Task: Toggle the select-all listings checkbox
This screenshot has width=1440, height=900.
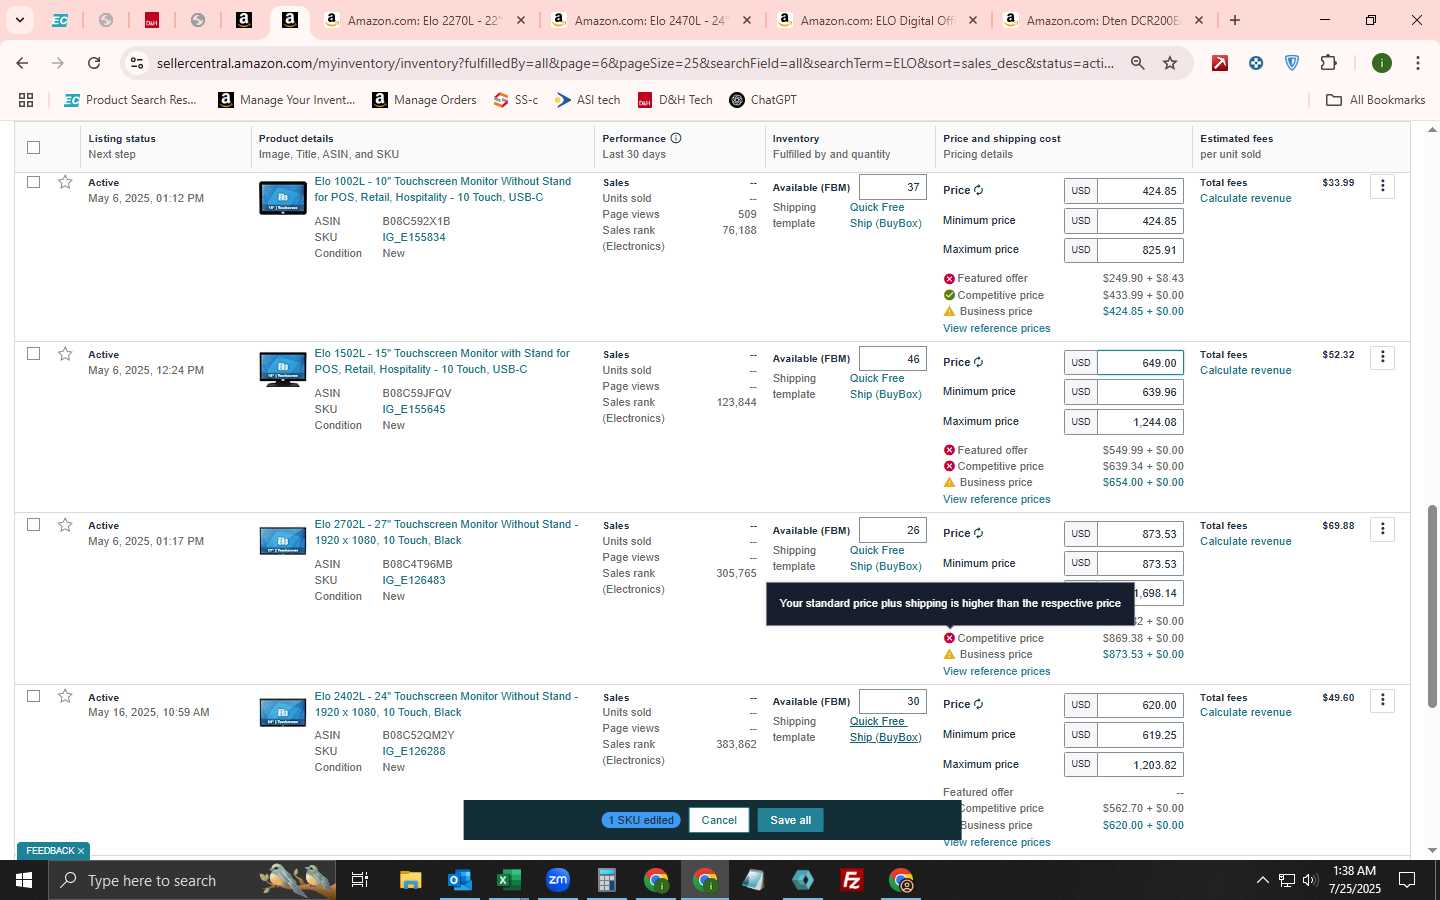Action: pos(33,147)
